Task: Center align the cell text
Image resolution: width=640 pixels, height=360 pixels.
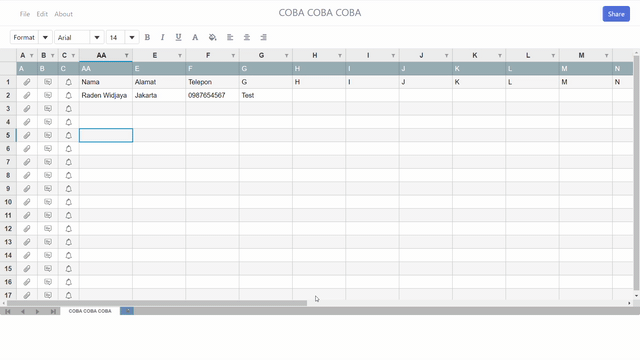Action: (x=247, y=37)
